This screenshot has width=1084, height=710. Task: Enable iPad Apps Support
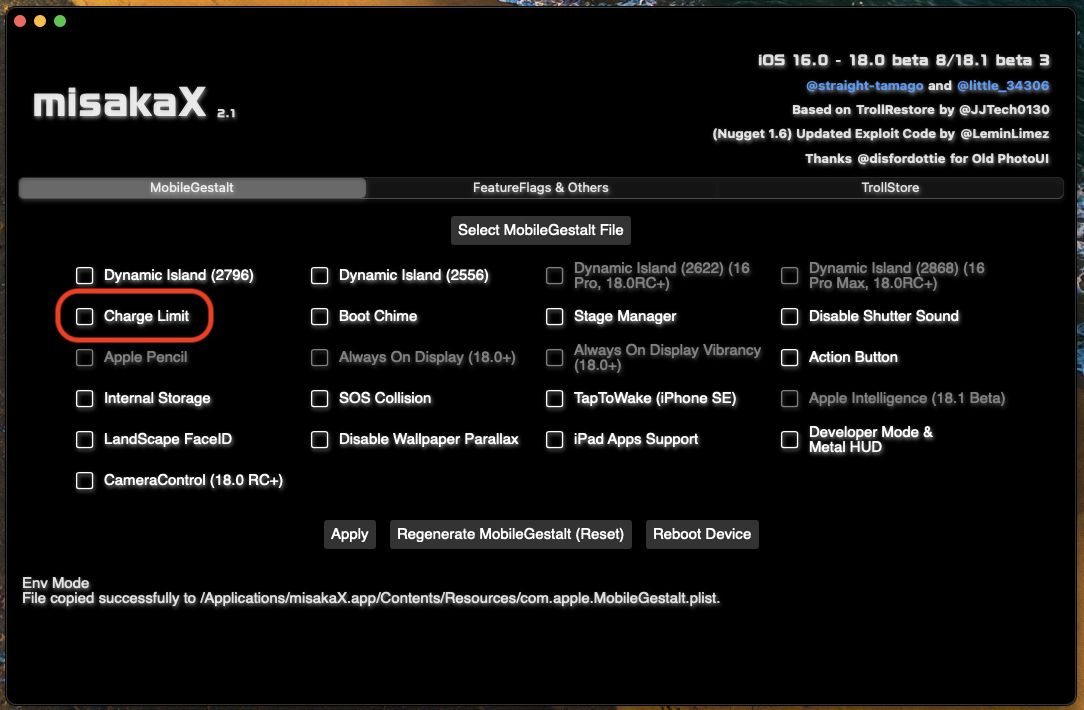(554, 439)
